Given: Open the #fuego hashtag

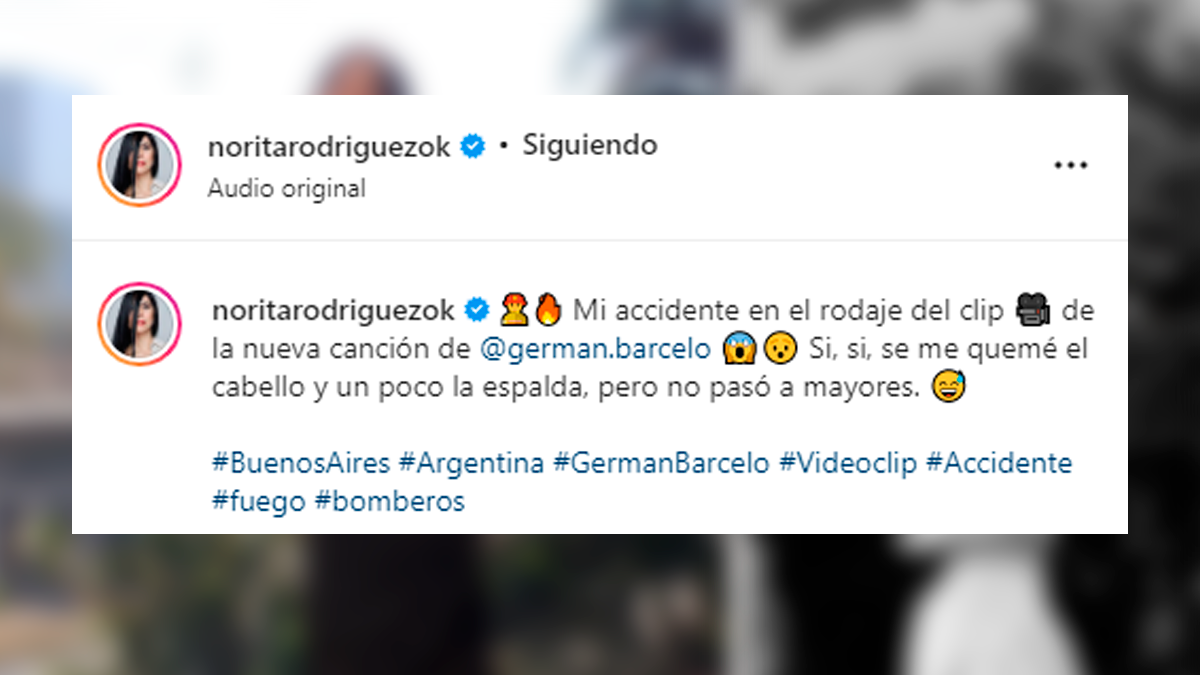Looking at the screenshot, I should [x=259, y=502].
